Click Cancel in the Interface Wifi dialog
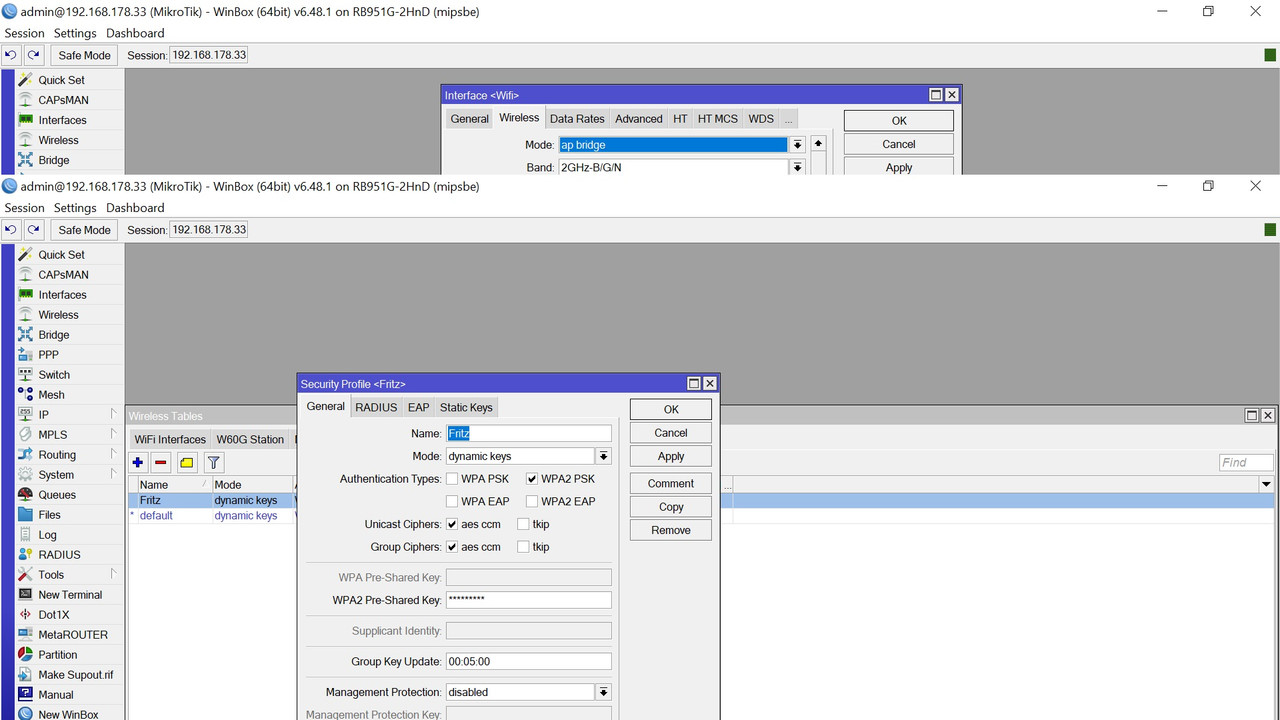1280x720 pixels. pos(899,144)
